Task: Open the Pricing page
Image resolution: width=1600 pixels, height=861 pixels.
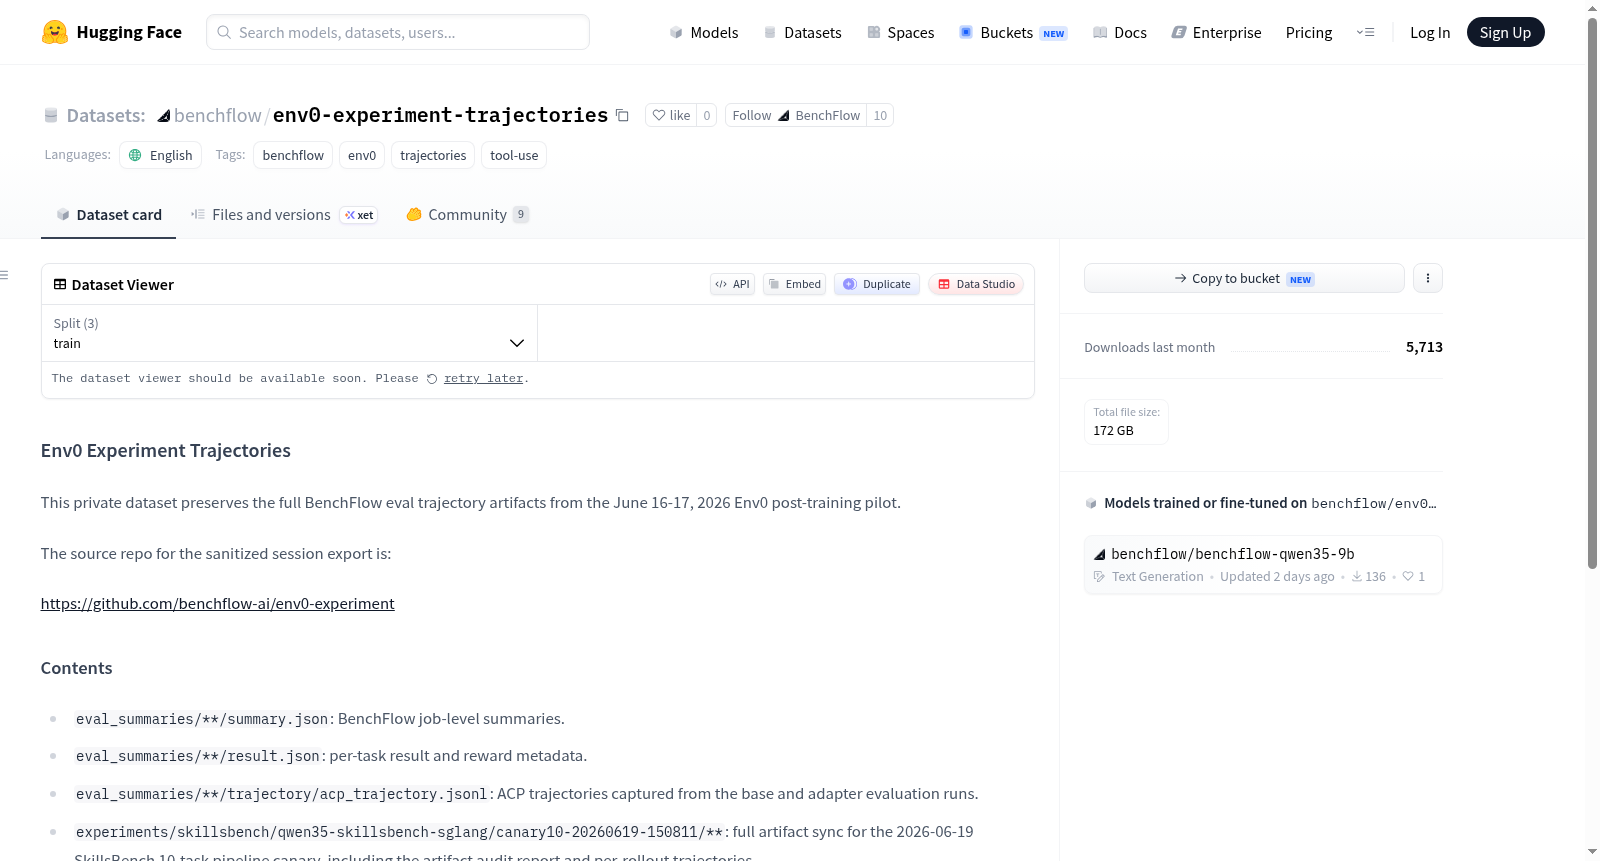Action: [1309, 32]
